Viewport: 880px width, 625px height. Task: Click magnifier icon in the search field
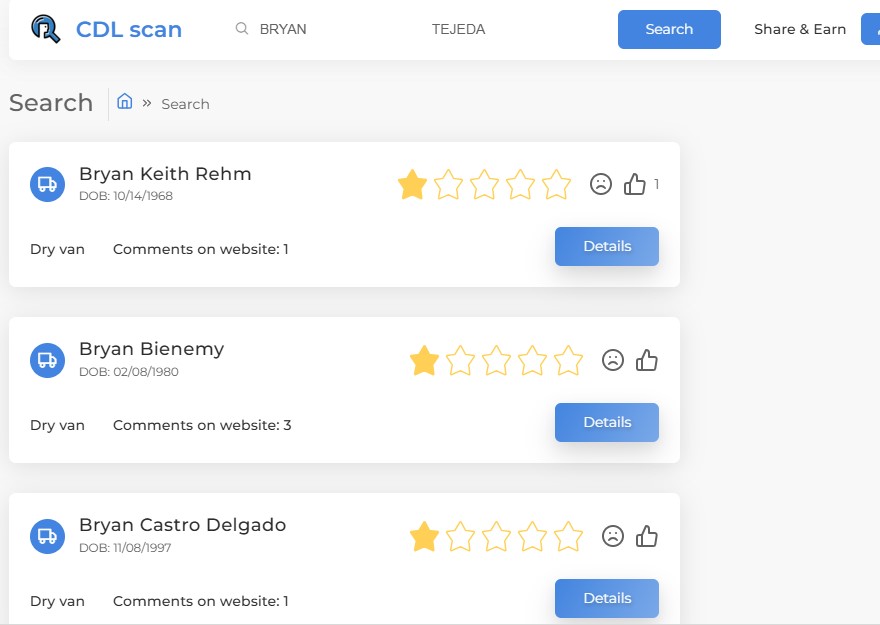tap(242, 29)
